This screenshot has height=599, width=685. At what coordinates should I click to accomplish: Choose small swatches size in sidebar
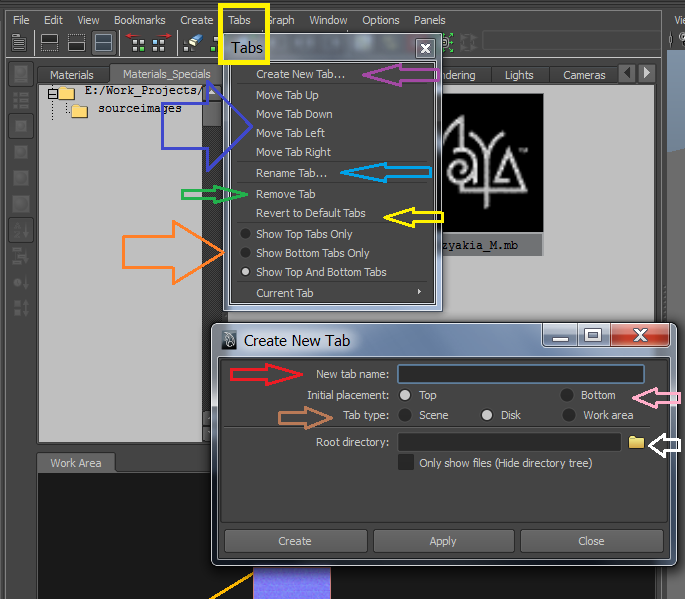(21, 126)
